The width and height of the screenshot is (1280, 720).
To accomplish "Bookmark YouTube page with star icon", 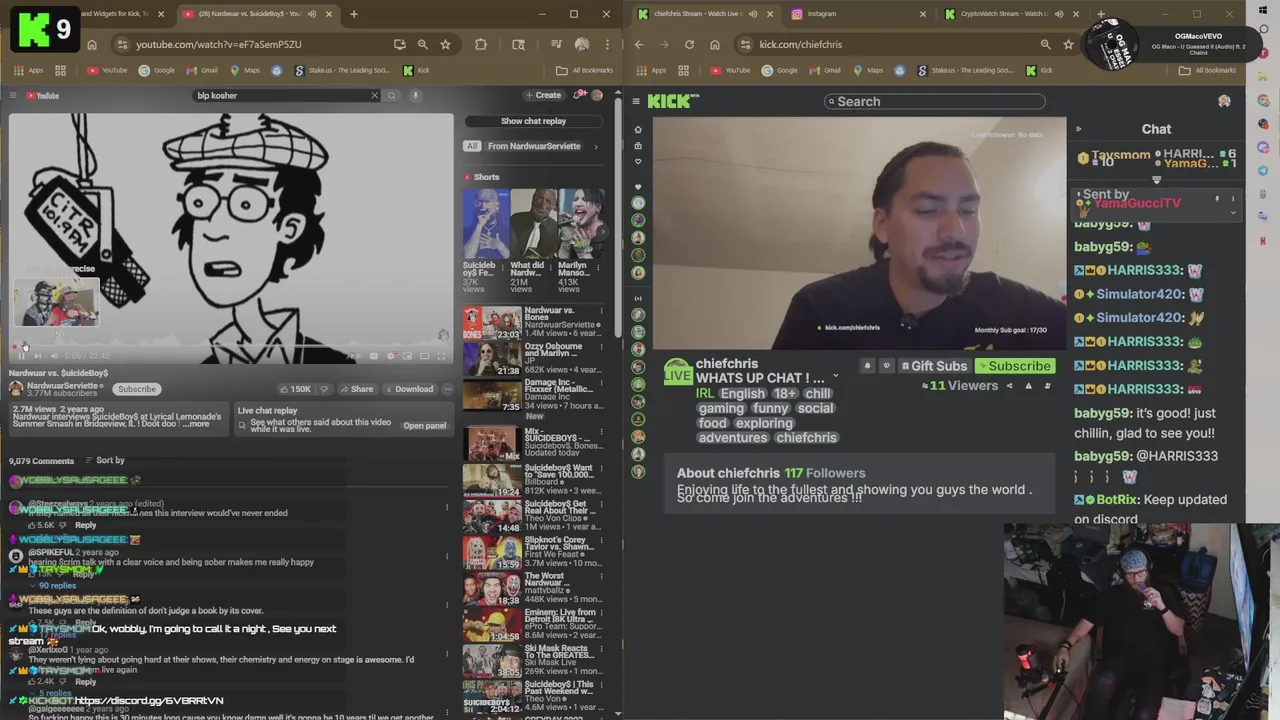I will [446, 44].
